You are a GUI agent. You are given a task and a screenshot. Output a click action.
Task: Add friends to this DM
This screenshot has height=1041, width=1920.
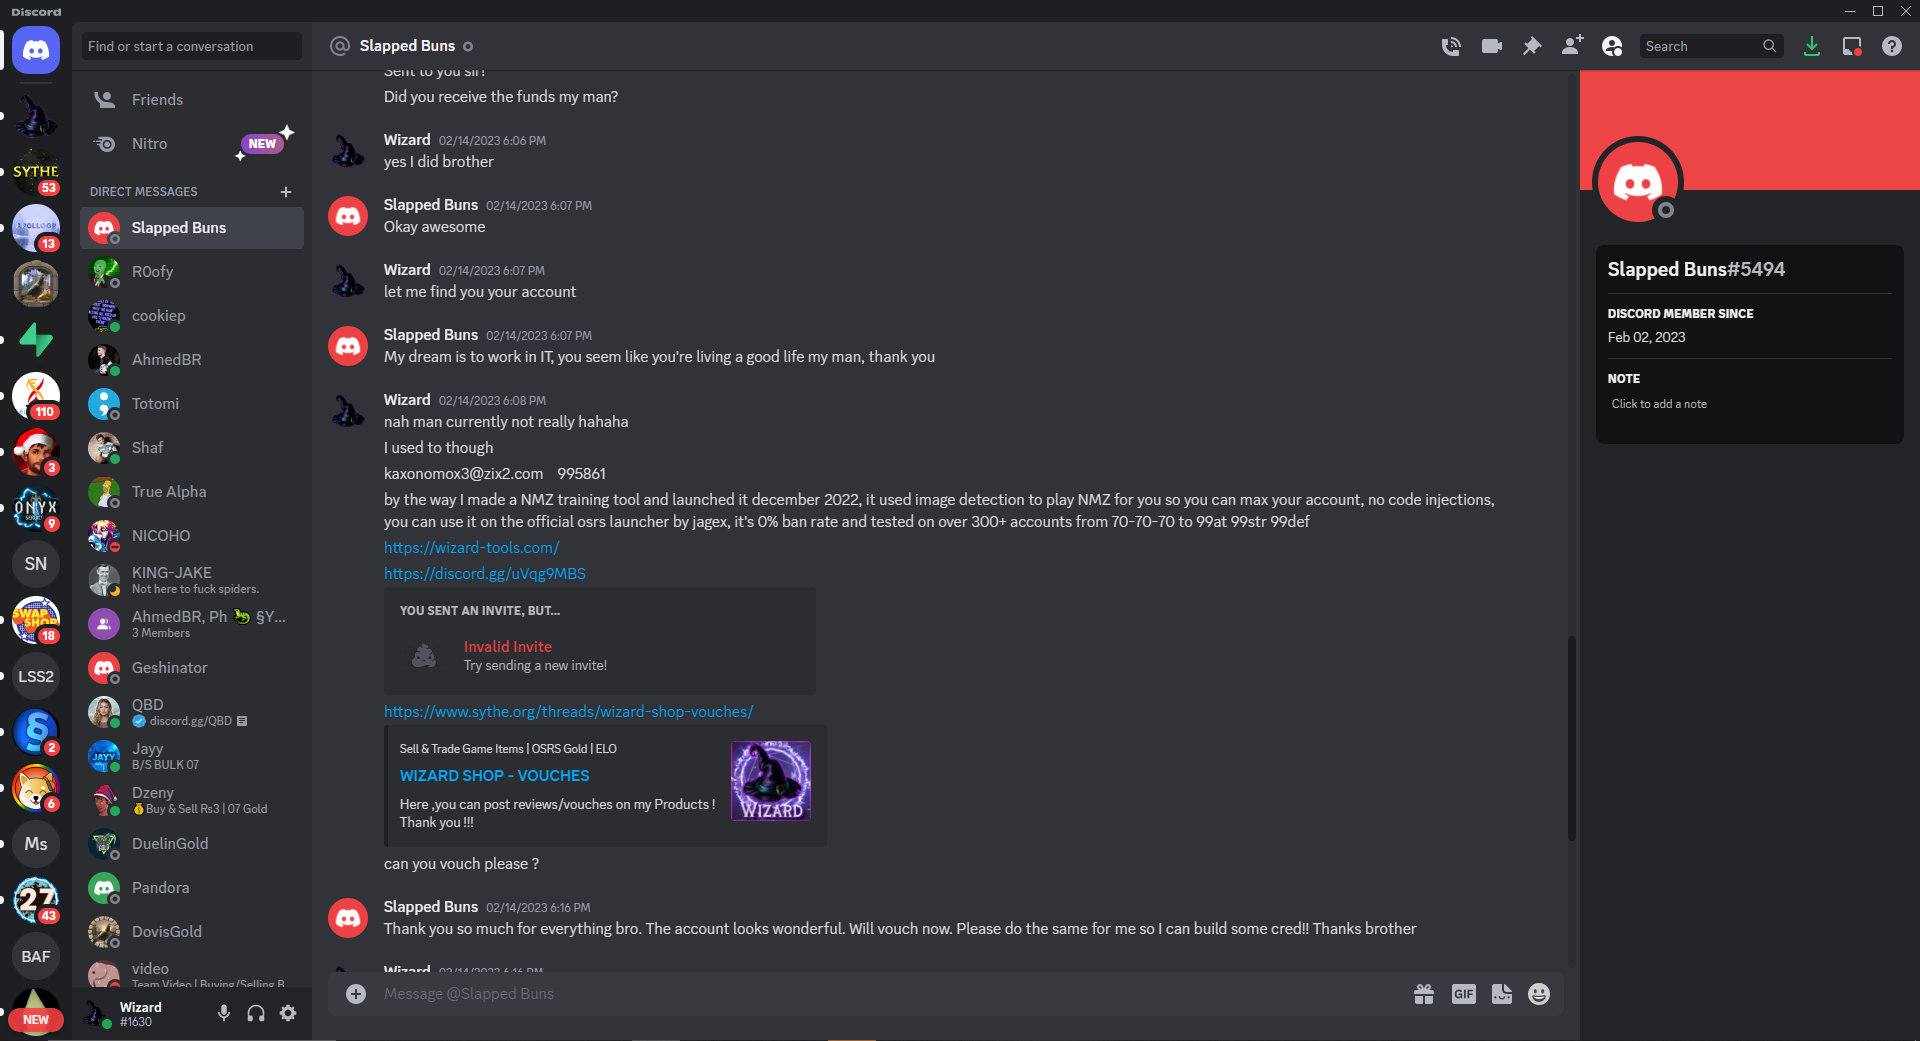pyautogui.click(x=1572, y=46)
